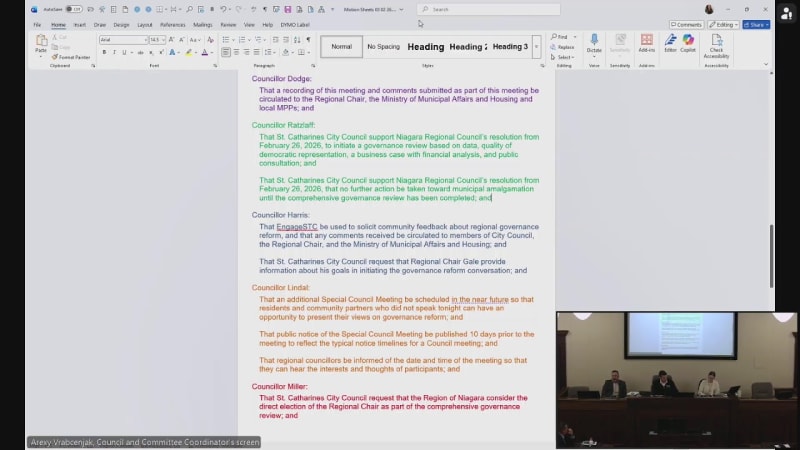The height and width of the screenshot is (450, 800).
Task: Run Check Accessibility
Action: tap(716, 46)
